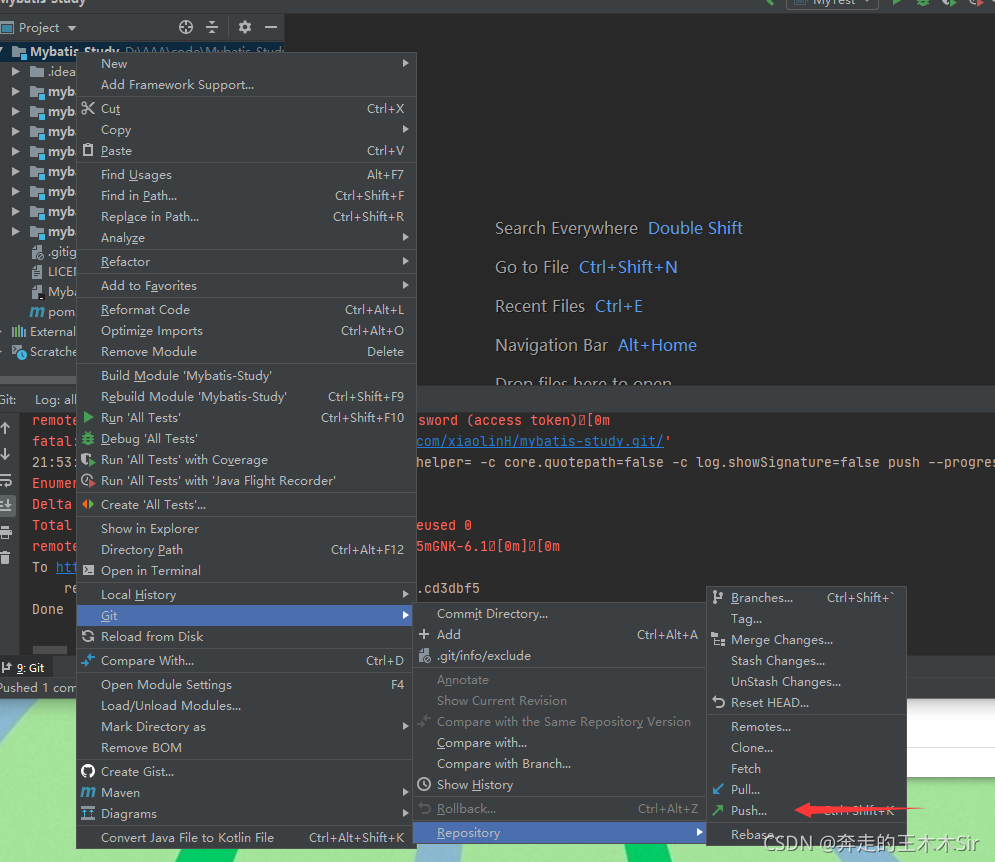Expand the Copy submenu arrow

click(x=405, y=129)
